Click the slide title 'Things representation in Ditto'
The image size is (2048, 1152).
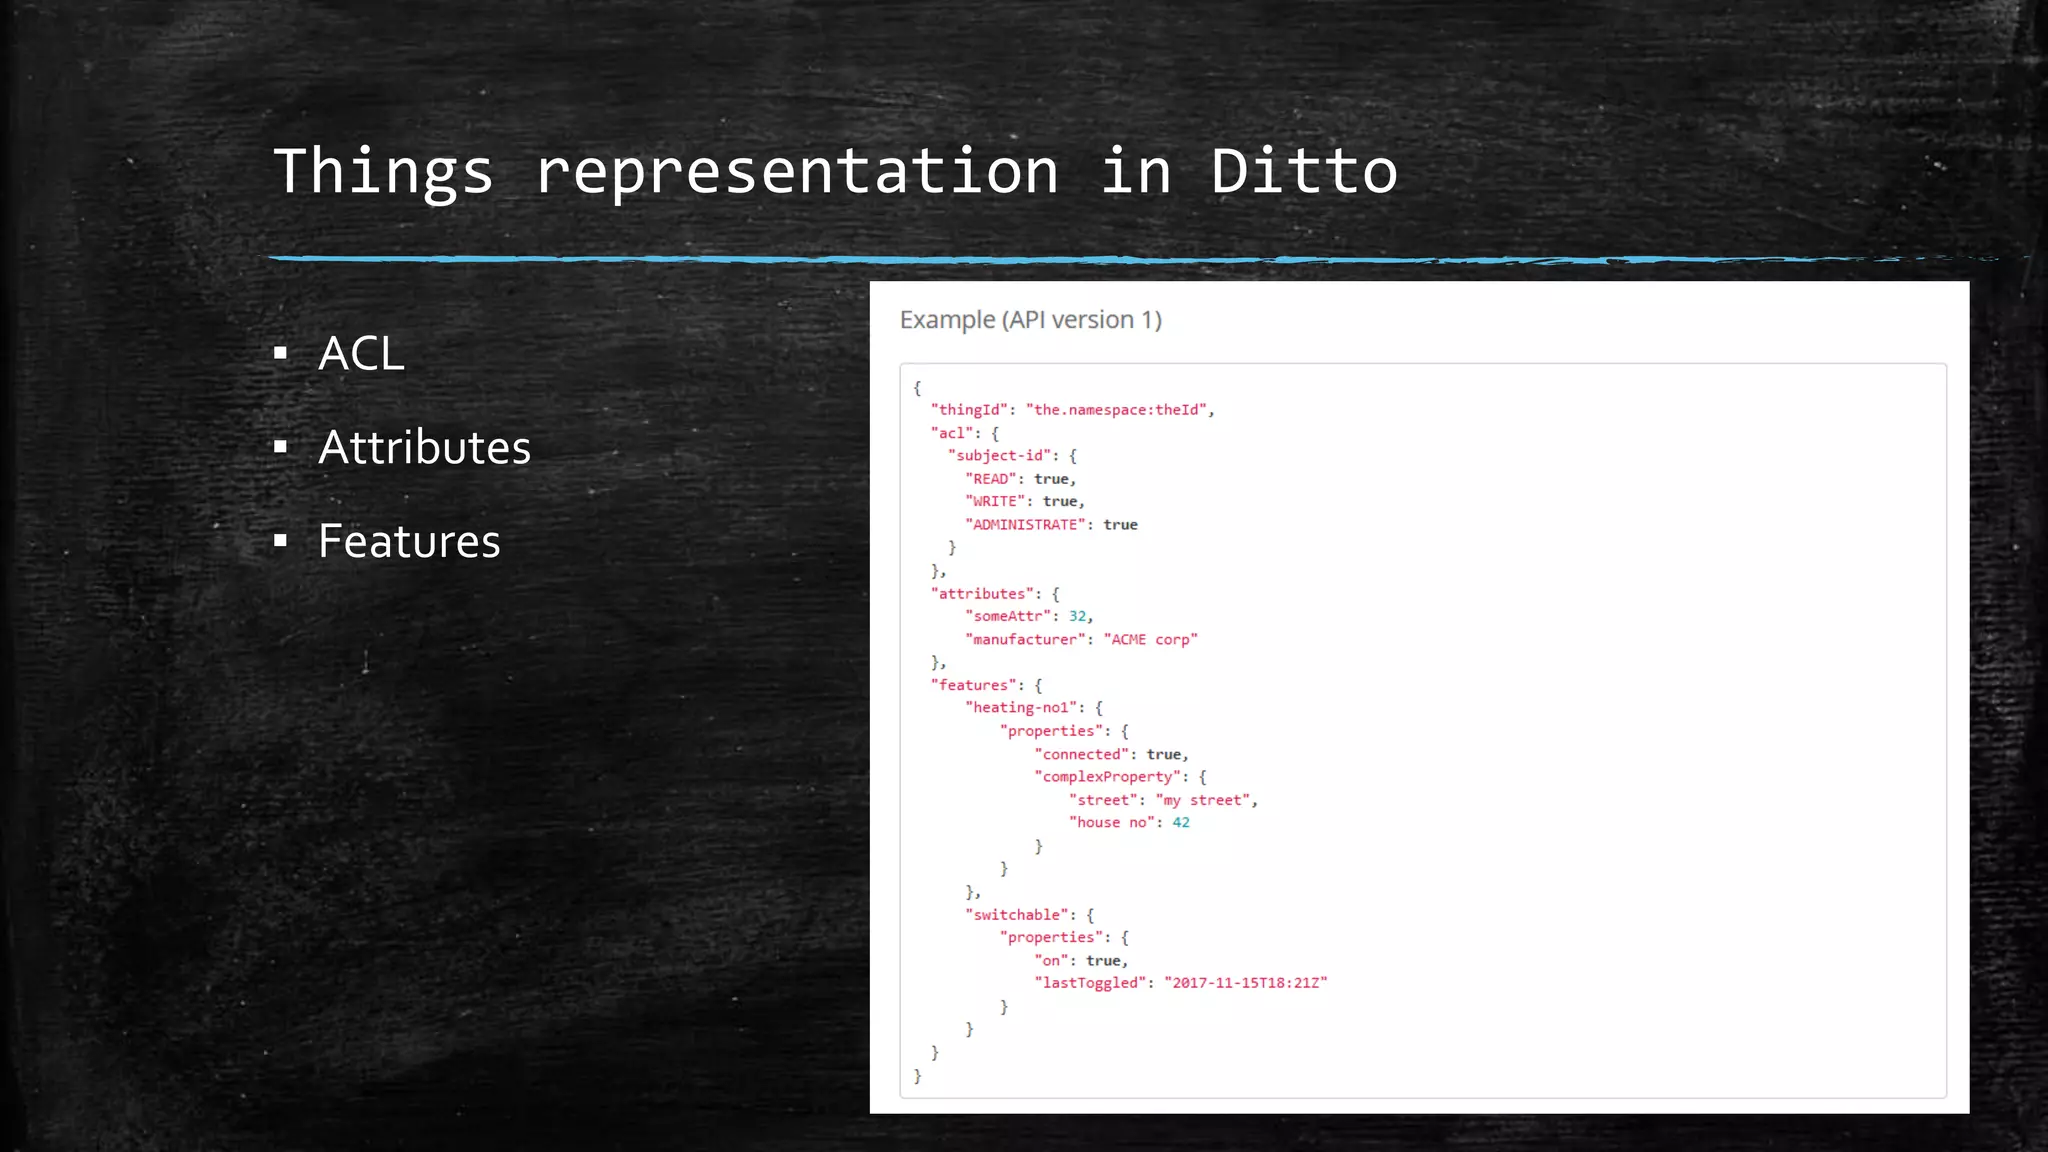click(x=835, y=172)
